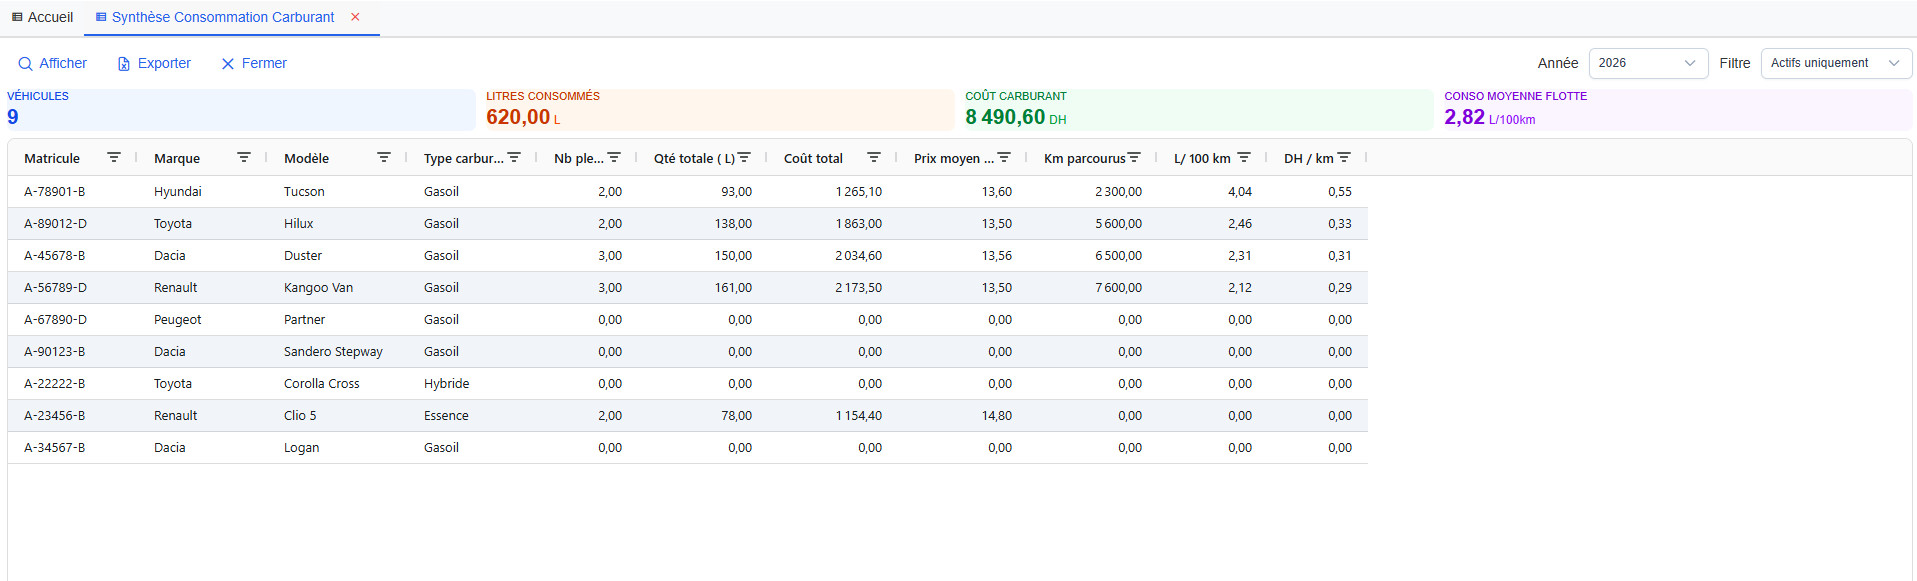Close the Synthèse Consommation Carburant tab

(x=355, y=17)
